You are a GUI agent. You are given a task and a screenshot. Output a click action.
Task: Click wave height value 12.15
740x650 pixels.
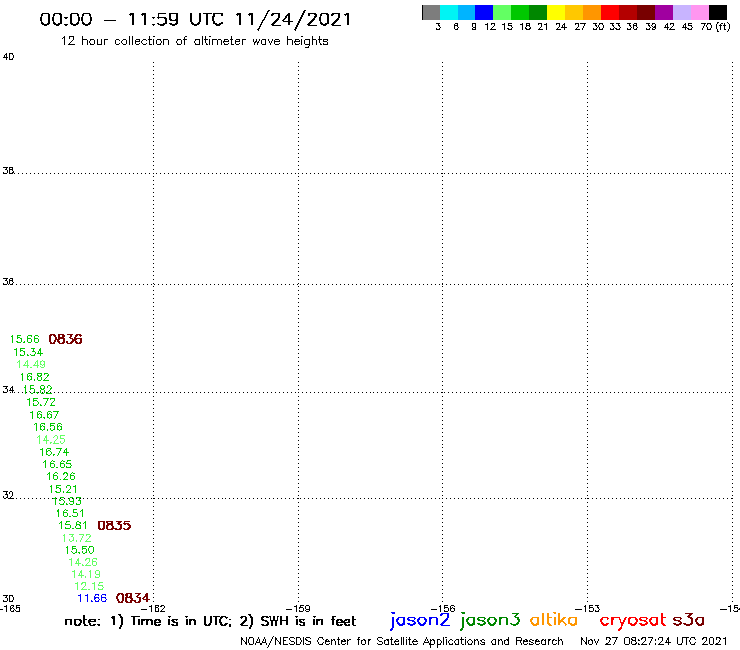point(89,586)
